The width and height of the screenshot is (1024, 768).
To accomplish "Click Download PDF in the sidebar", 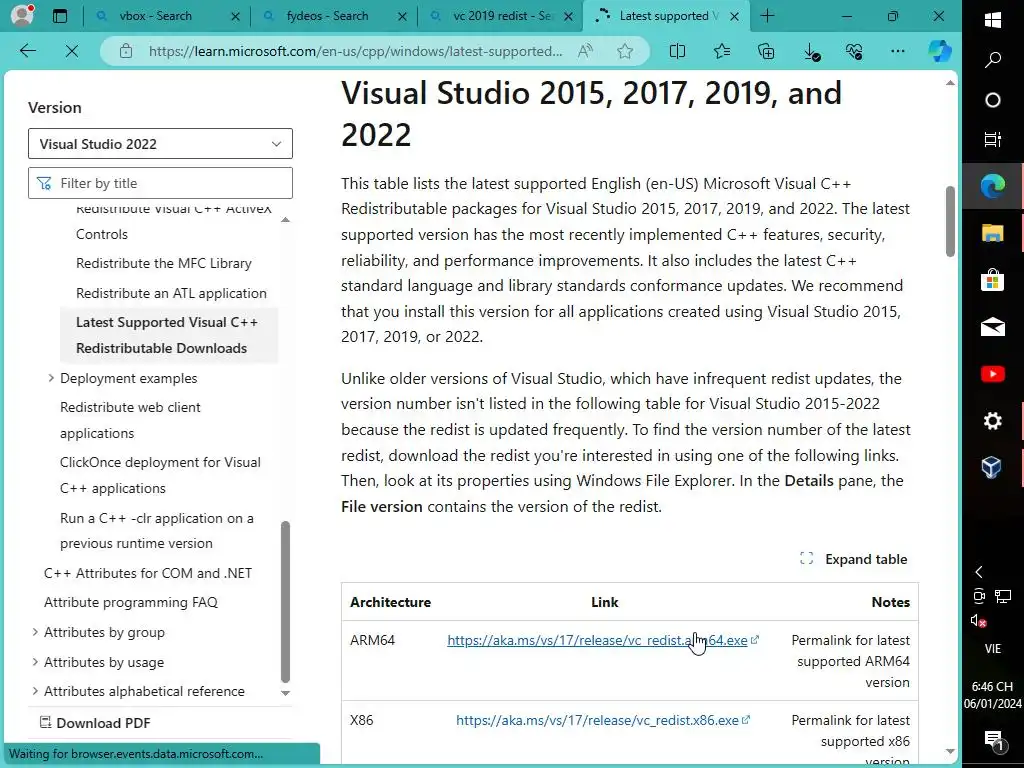I will [x=95, y=723].
